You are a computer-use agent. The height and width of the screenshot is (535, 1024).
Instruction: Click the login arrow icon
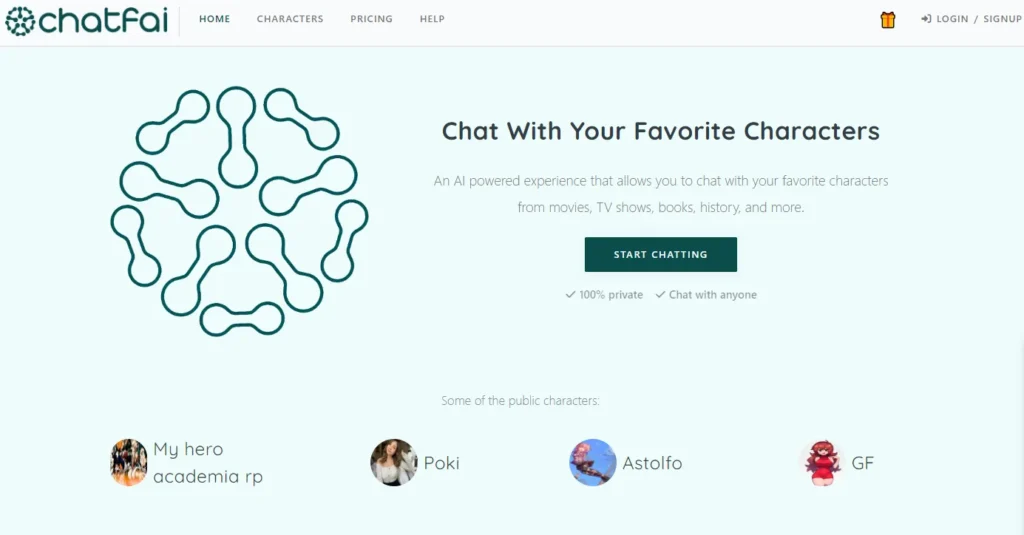pos(926,19)
